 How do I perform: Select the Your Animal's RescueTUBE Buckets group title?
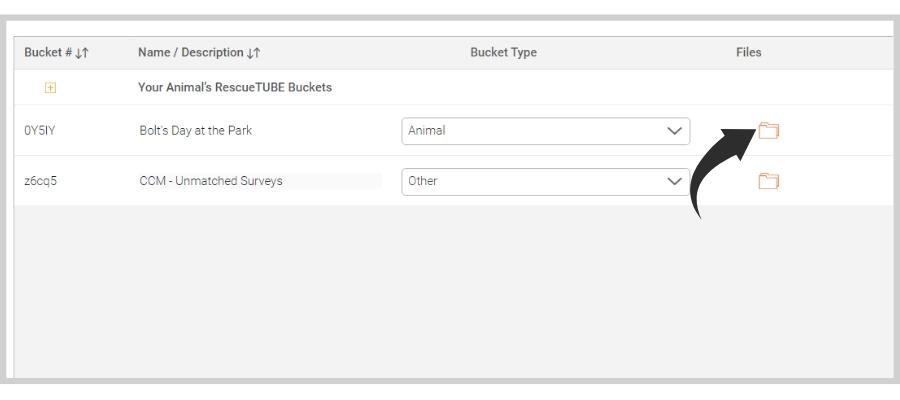click(x=235, y=87)
